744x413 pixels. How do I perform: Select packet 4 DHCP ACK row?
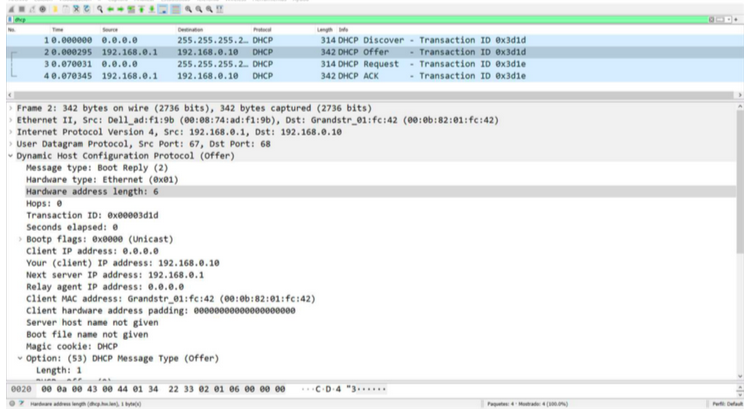coord(375,76)
